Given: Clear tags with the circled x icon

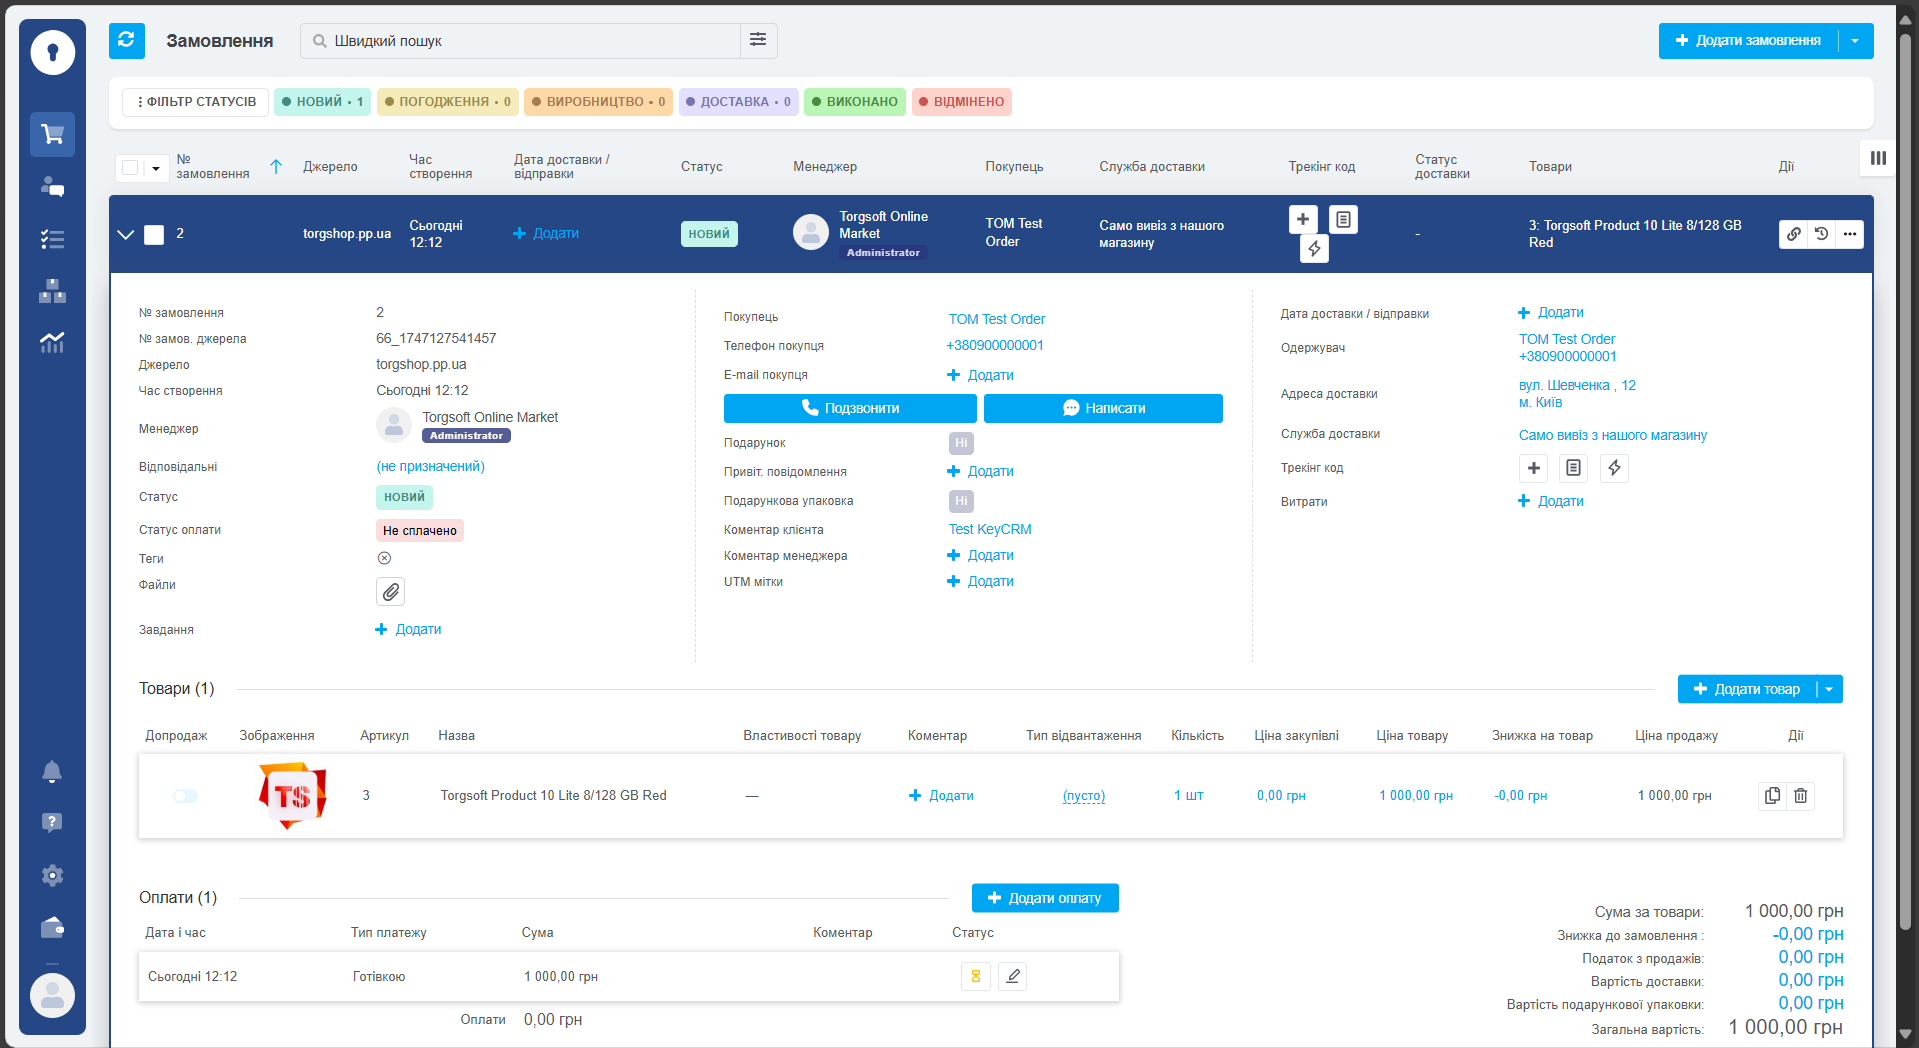Looking at the screenshot, I should (x=384, y=558).
